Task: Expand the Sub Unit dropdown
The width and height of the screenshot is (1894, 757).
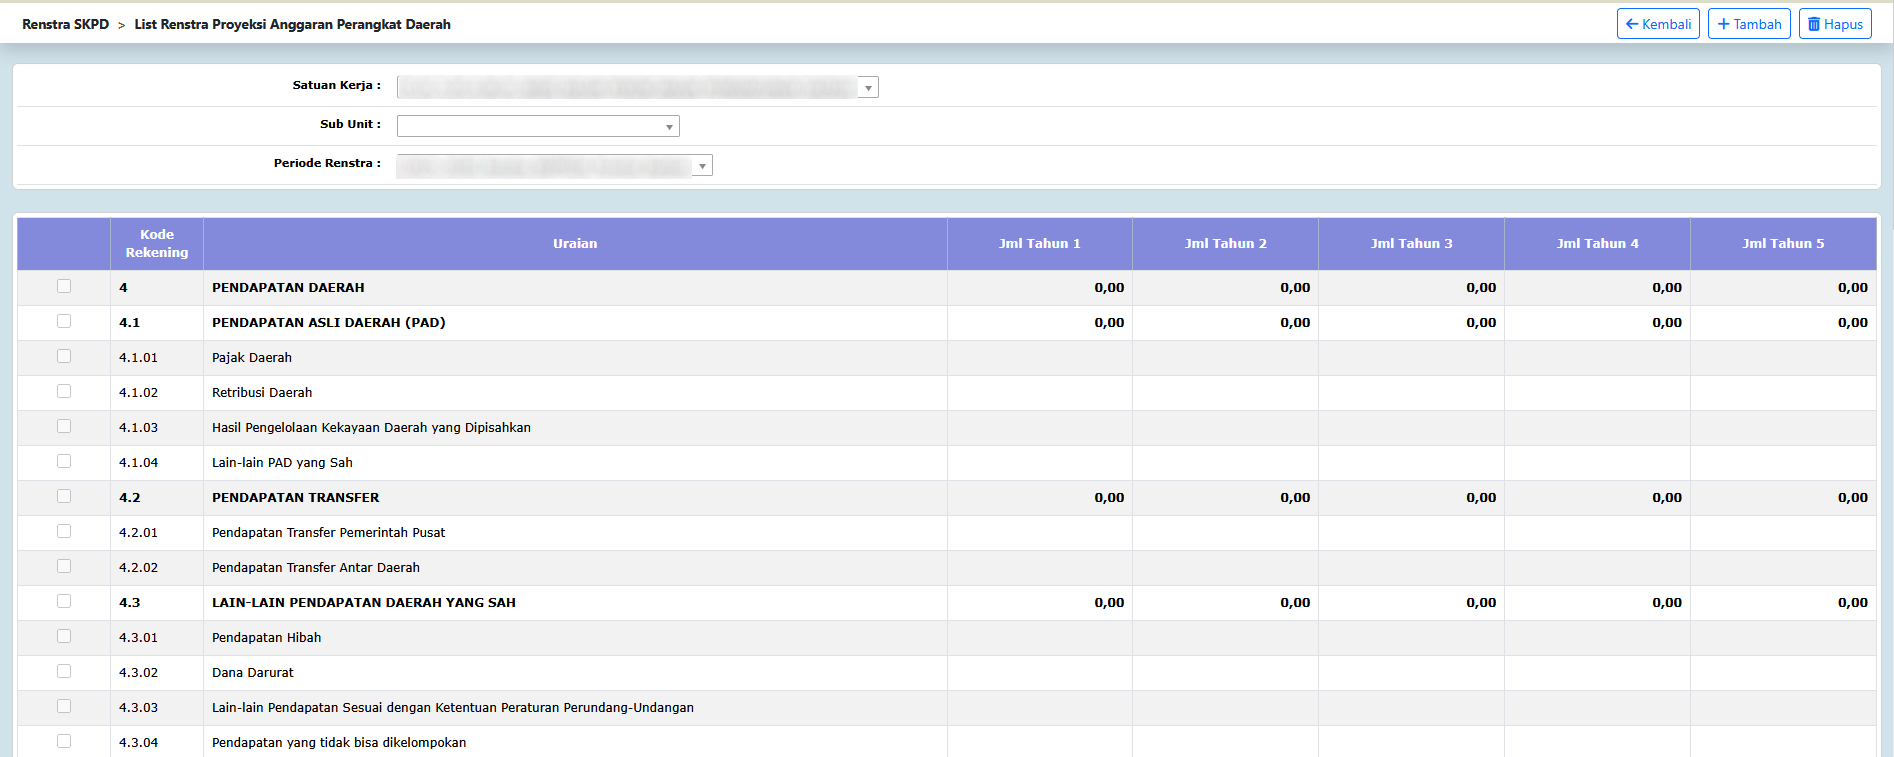Action: tap(538, 126)
